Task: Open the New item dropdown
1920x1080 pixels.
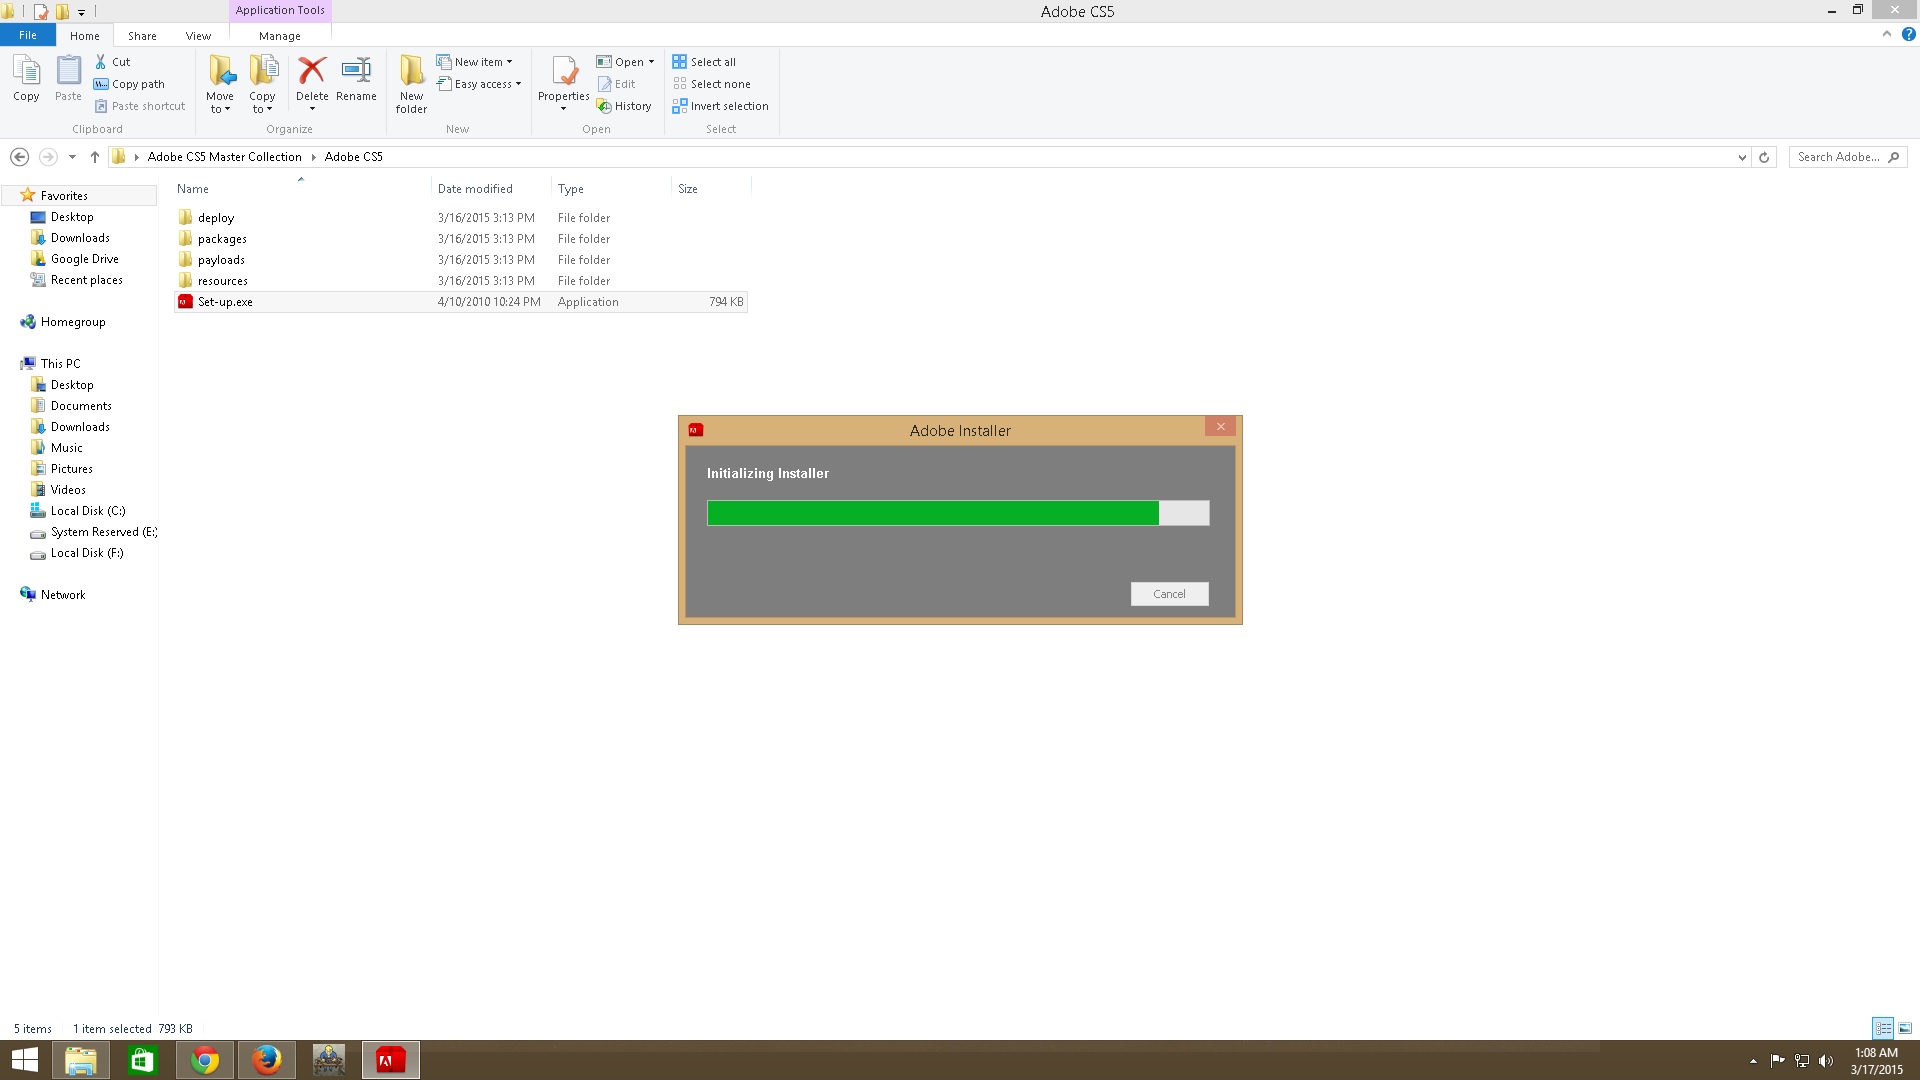Action: [x=475, y=62]
